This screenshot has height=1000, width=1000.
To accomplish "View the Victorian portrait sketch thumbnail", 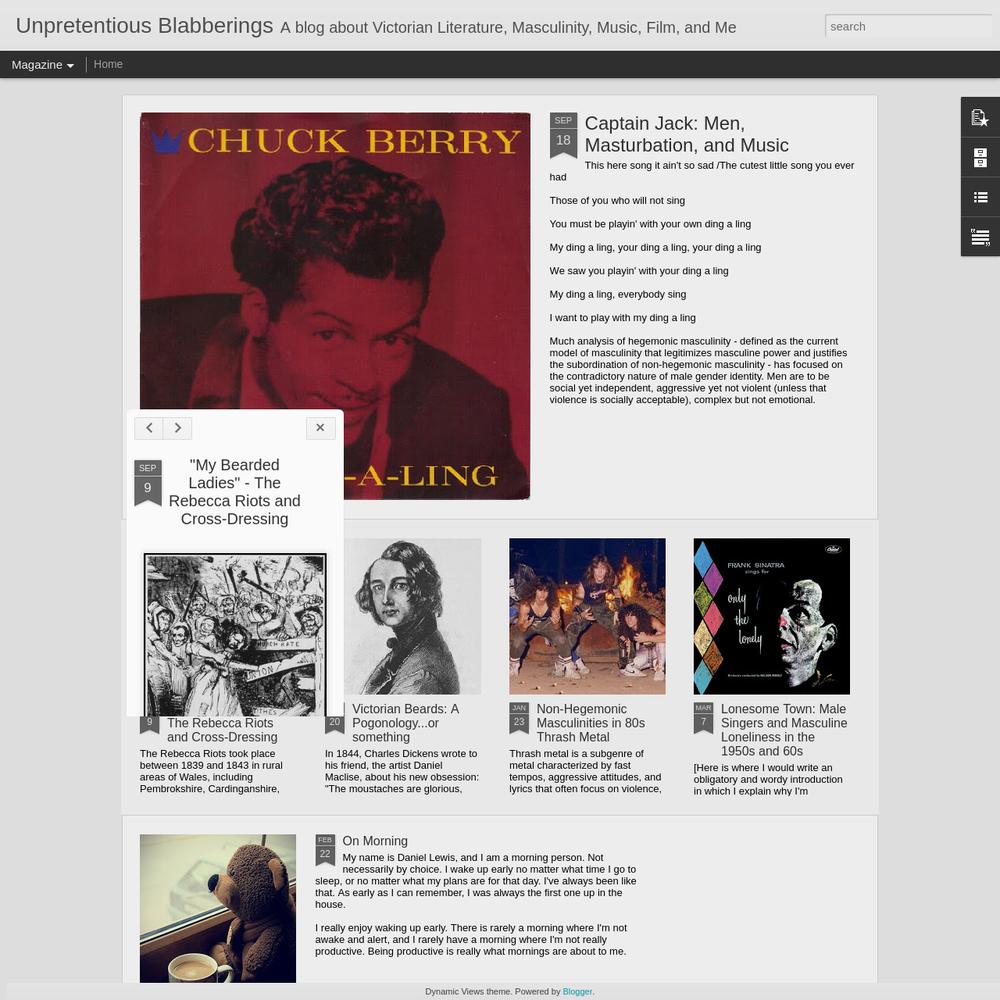I will [x=413, y=616].
